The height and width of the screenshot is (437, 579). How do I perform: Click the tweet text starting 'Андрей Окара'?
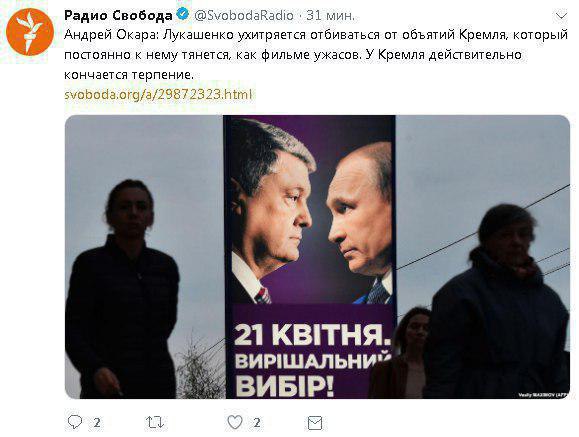316,55
